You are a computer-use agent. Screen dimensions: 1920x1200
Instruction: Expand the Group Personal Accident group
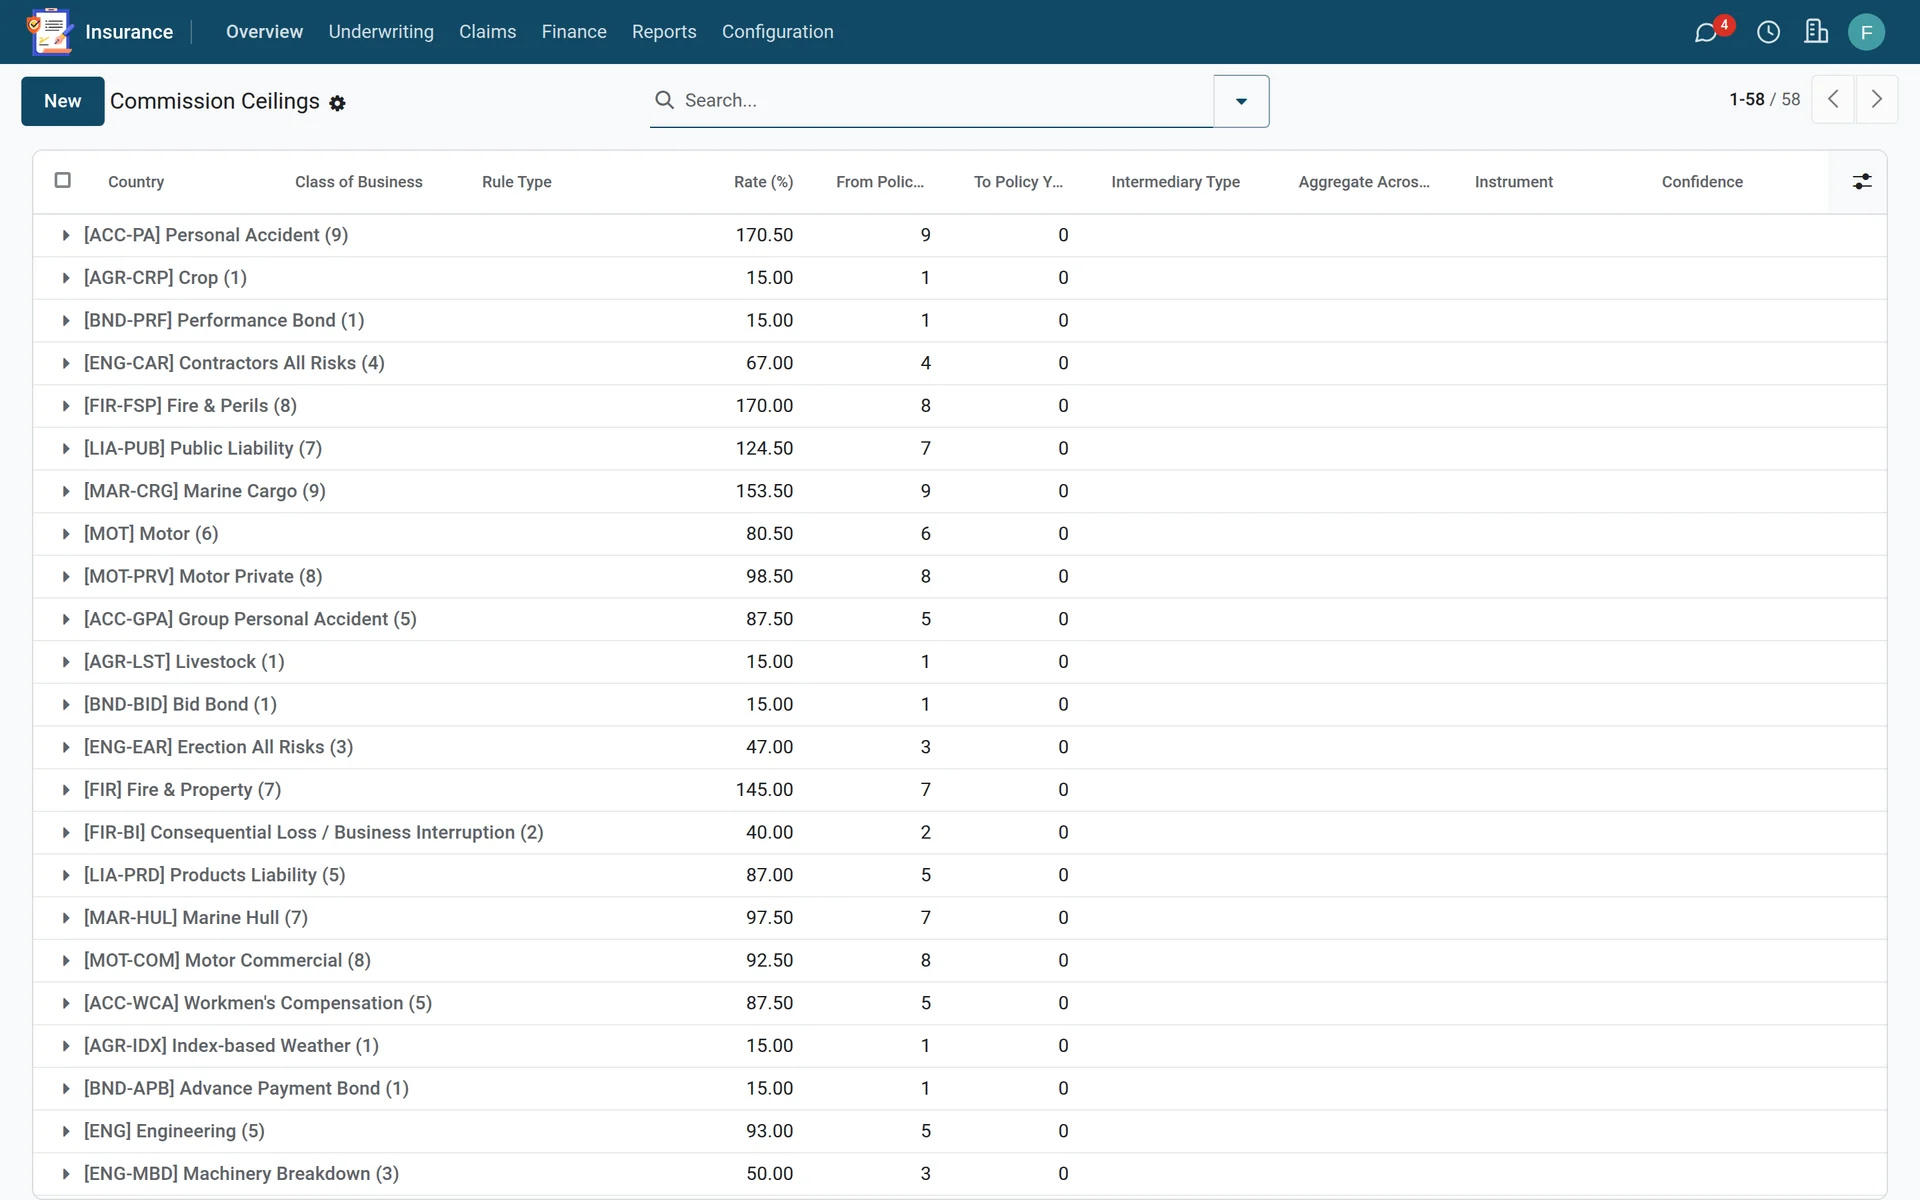click(x=960, y=619)
